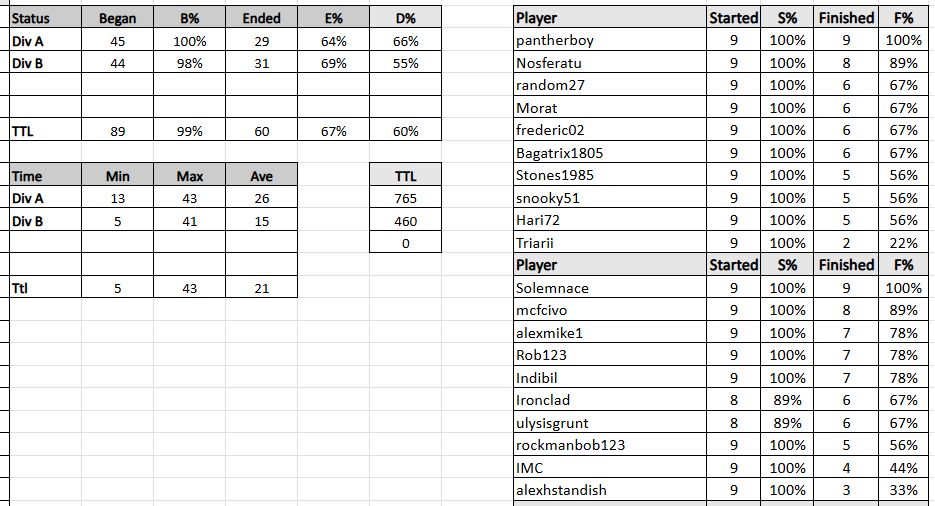Click the cell containing 765
The image size is (935, 506).
pos(405,198)
